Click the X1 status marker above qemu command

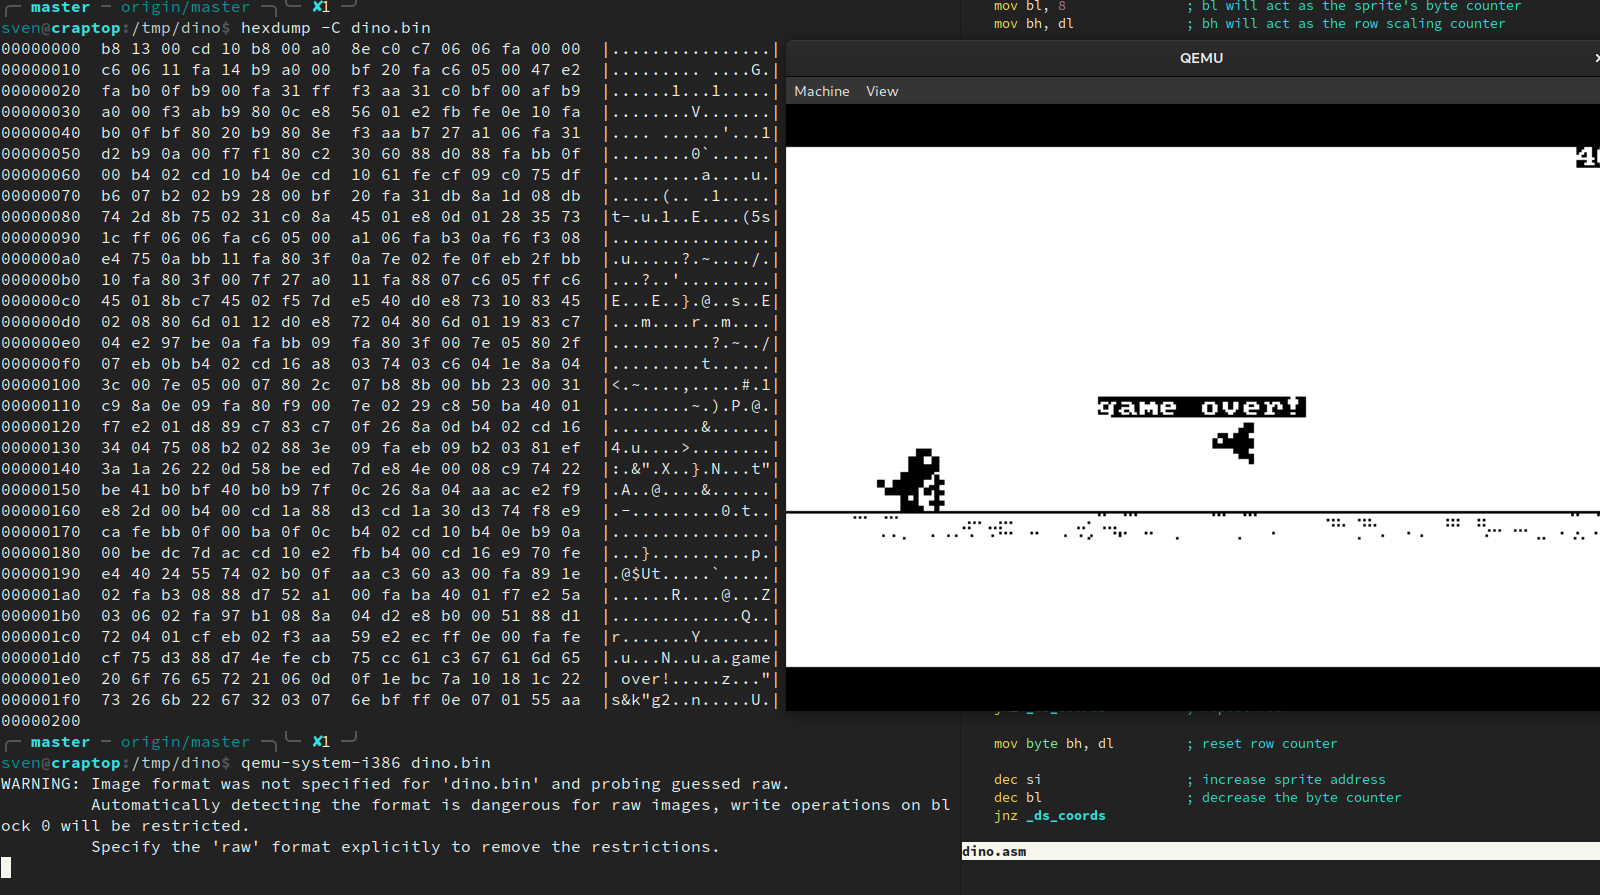pyautogui.click(x=321, y=742)
